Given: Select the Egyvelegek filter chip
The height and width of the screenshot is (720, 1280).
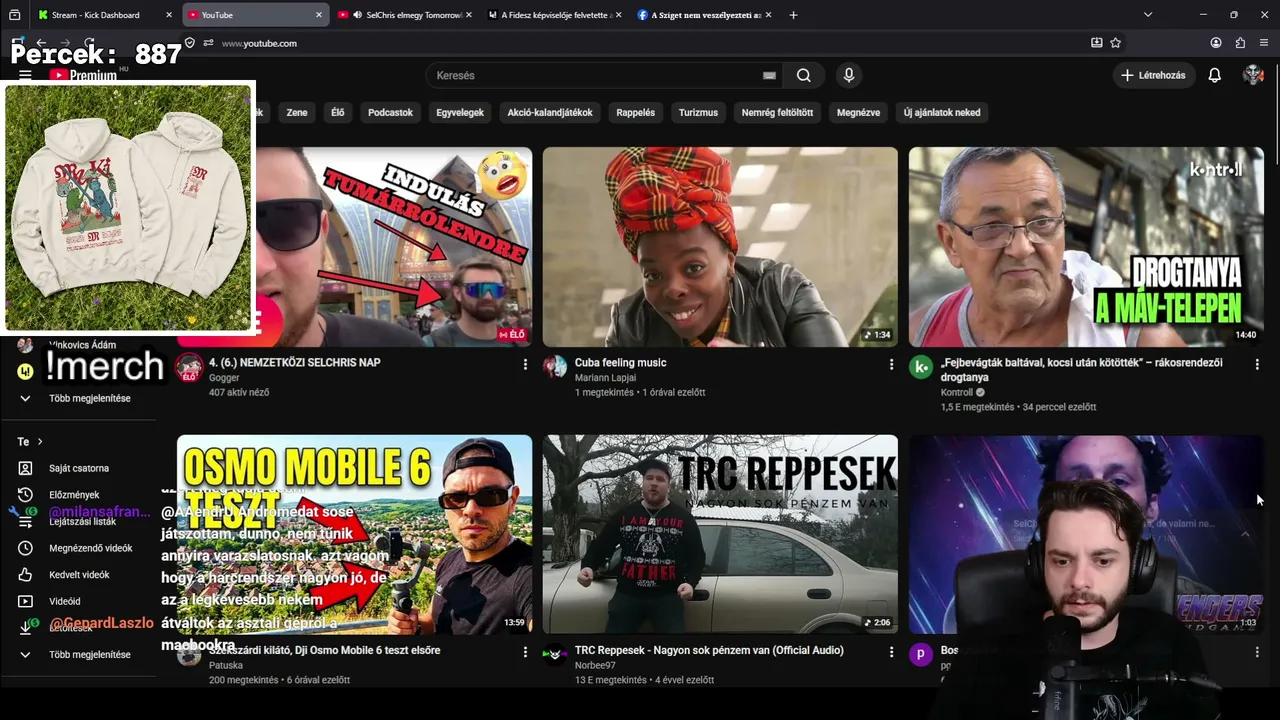Looking at the screenshot, I should [460, 113].
